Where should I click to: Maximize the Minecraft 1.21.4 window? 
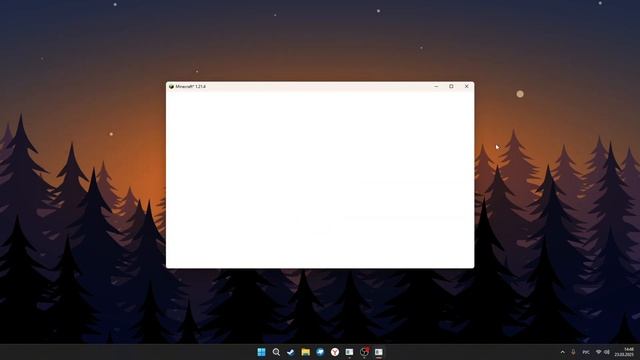(x=451, y=87)
